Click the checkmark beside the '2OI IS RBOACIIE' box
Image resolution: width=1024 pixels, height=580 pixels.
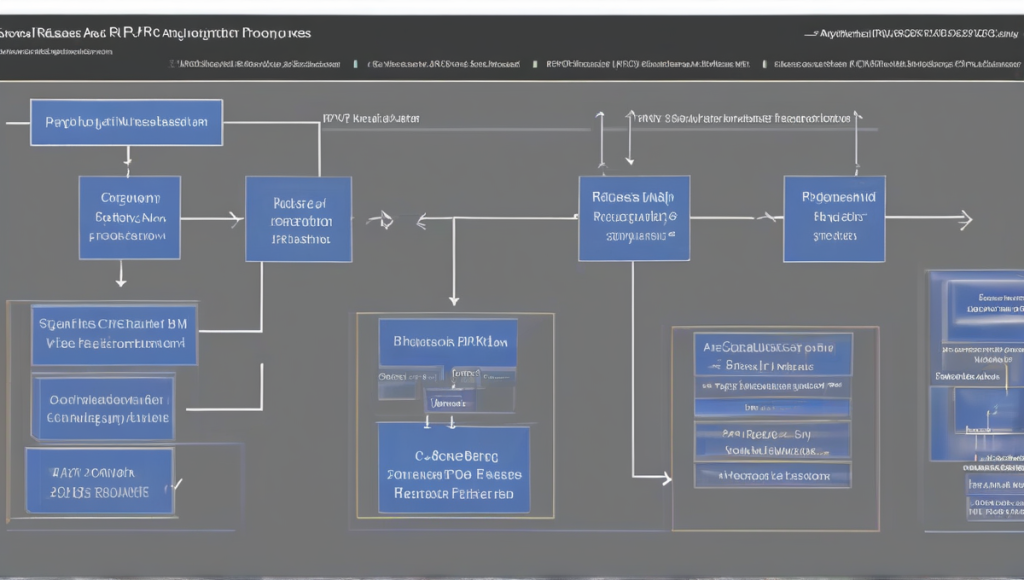coord(177,484)
